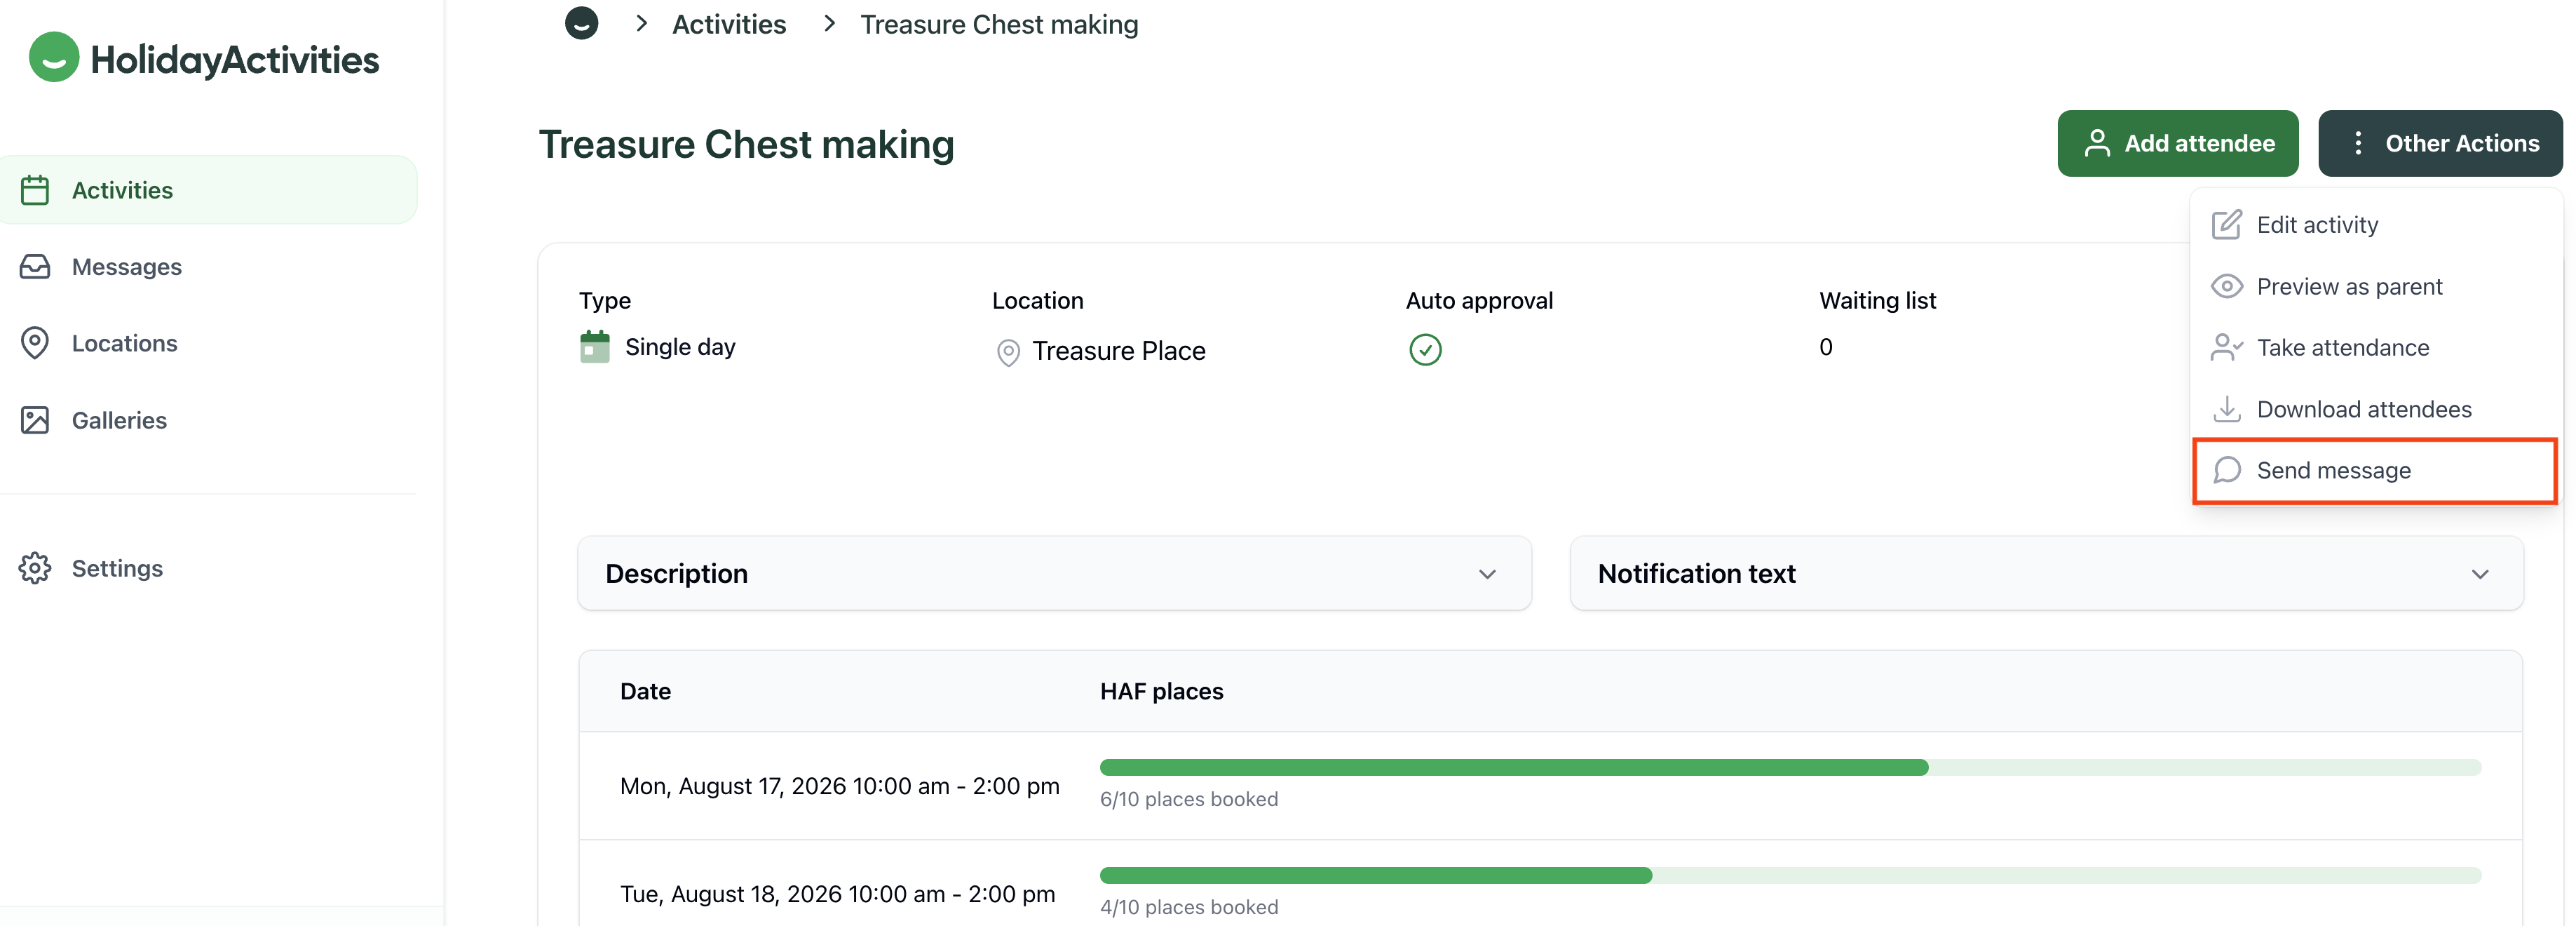
Task: Click the Treasure Chest making breadcrumb
Action: click(999, 24)
